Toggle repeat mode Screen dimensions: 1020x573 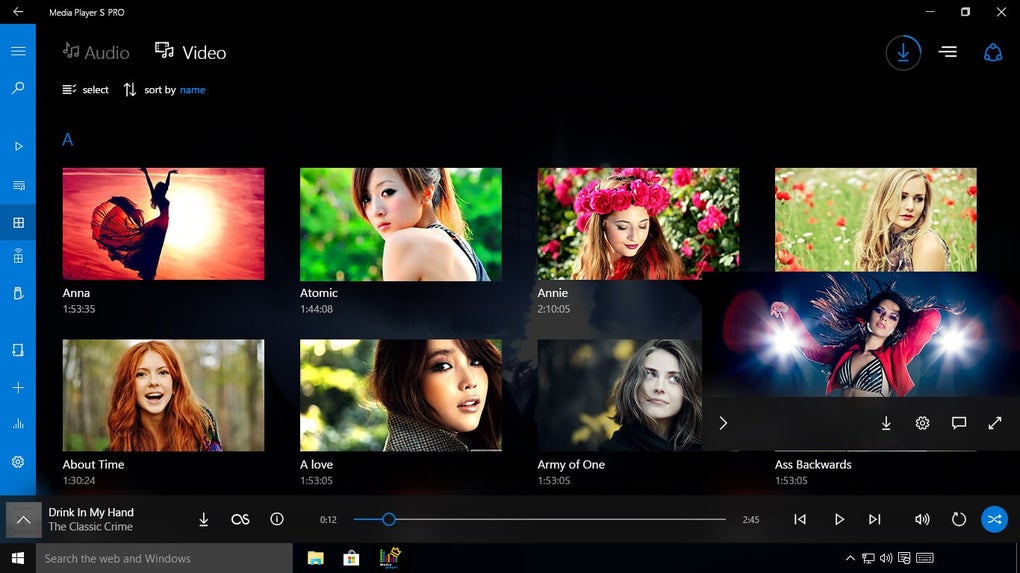point(959,519)
